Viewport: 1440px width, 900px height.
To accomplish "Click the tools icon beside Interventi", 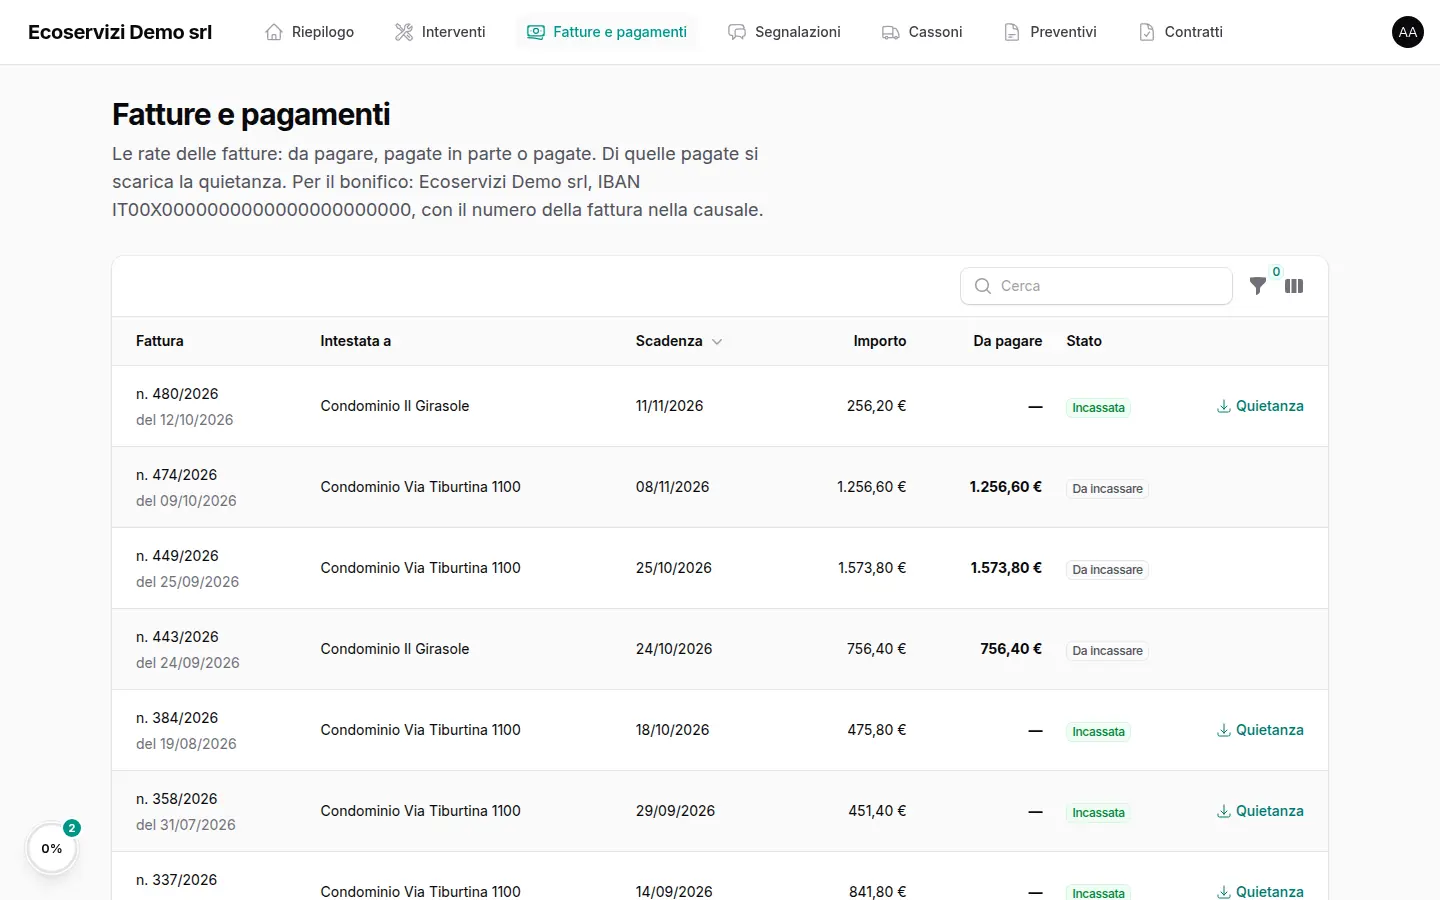I will pos(404,32).
